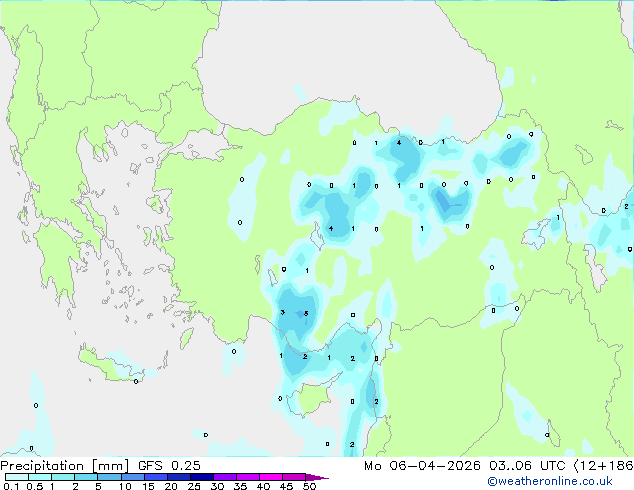Select the 45–50 mm legend swatch
Viewport: 634px width, 490px height.
click(x=294, y=477)
